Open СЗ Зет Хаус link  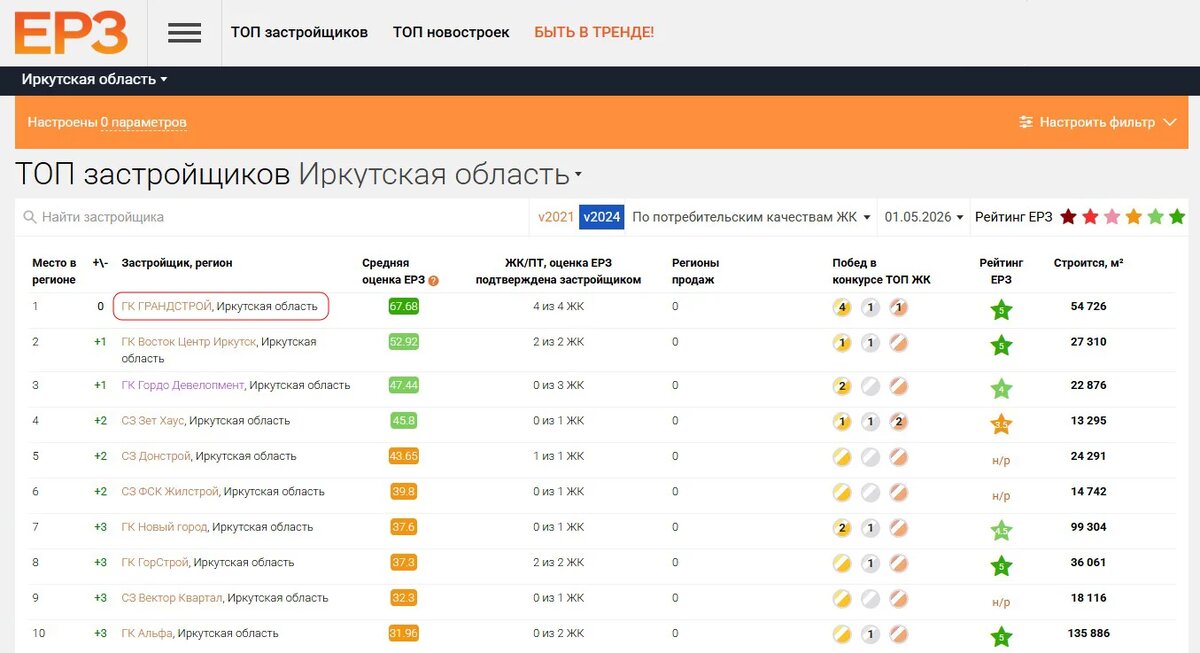point(153,420)
